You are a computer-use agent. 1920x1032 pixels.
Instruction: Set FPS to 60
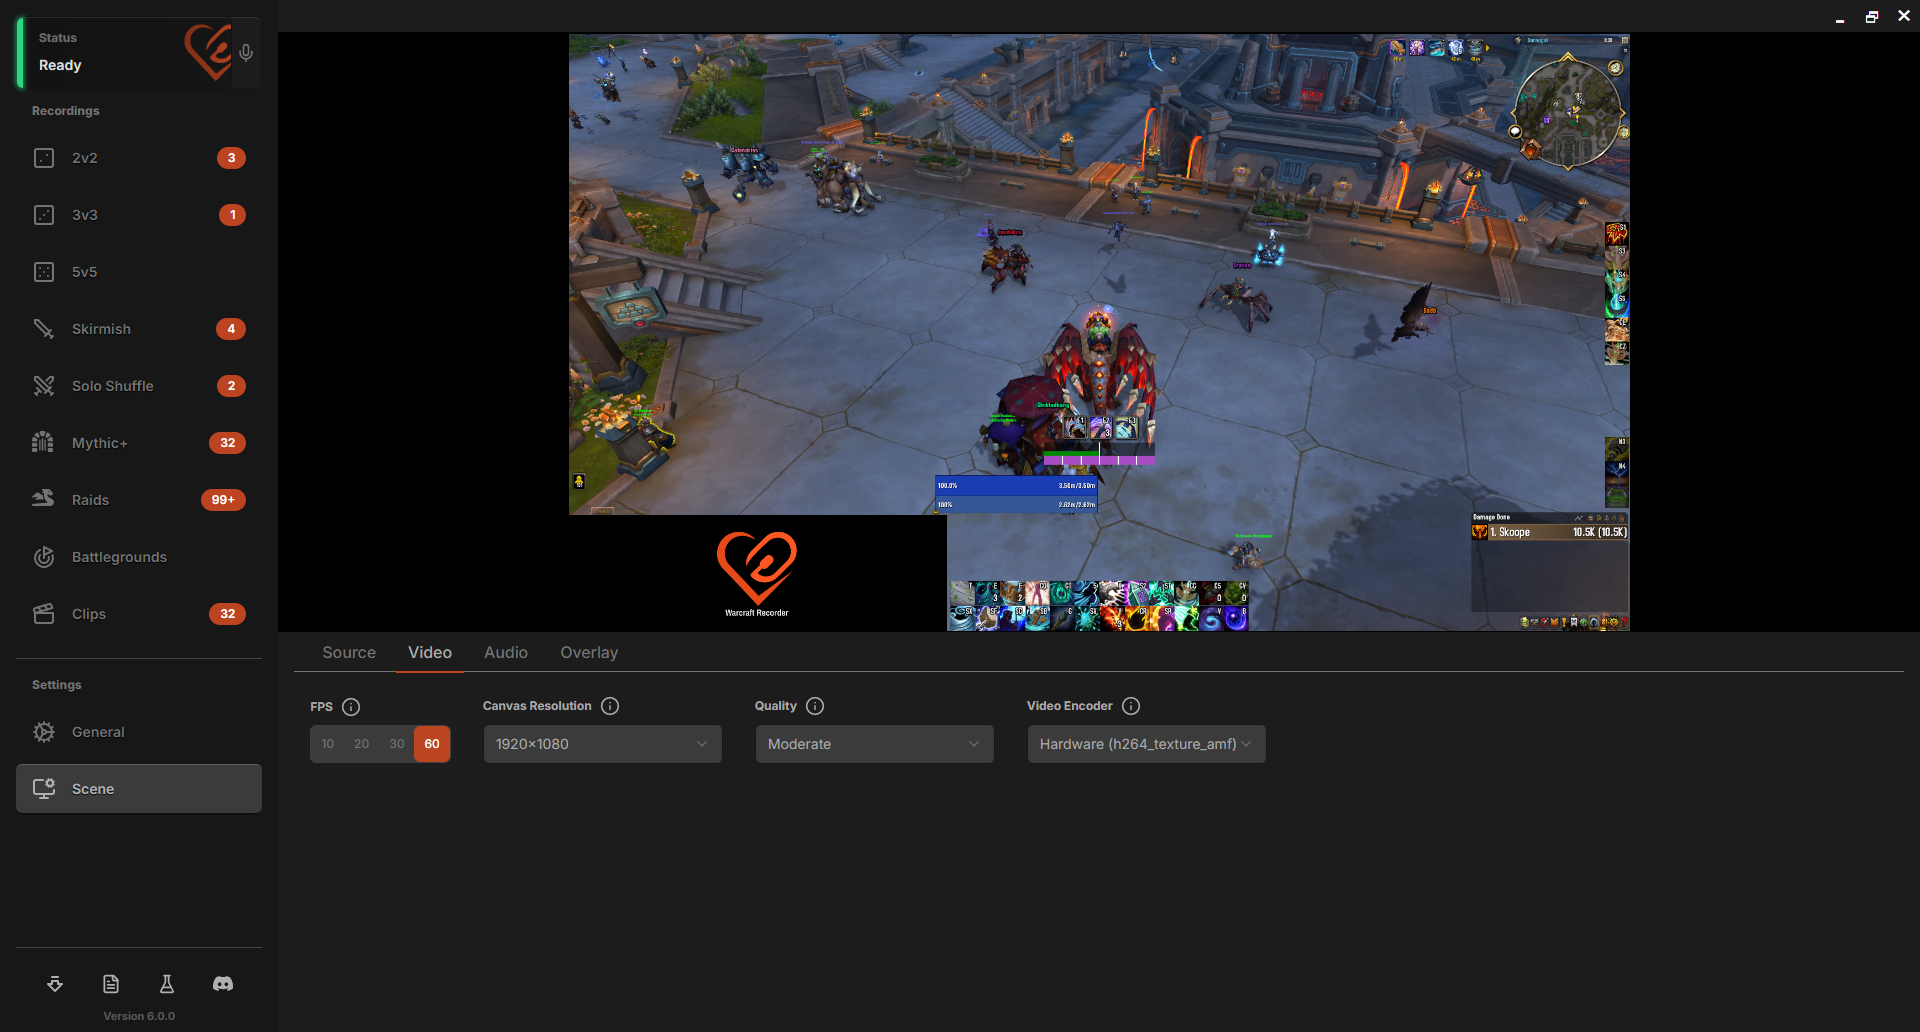click(432, 744)
